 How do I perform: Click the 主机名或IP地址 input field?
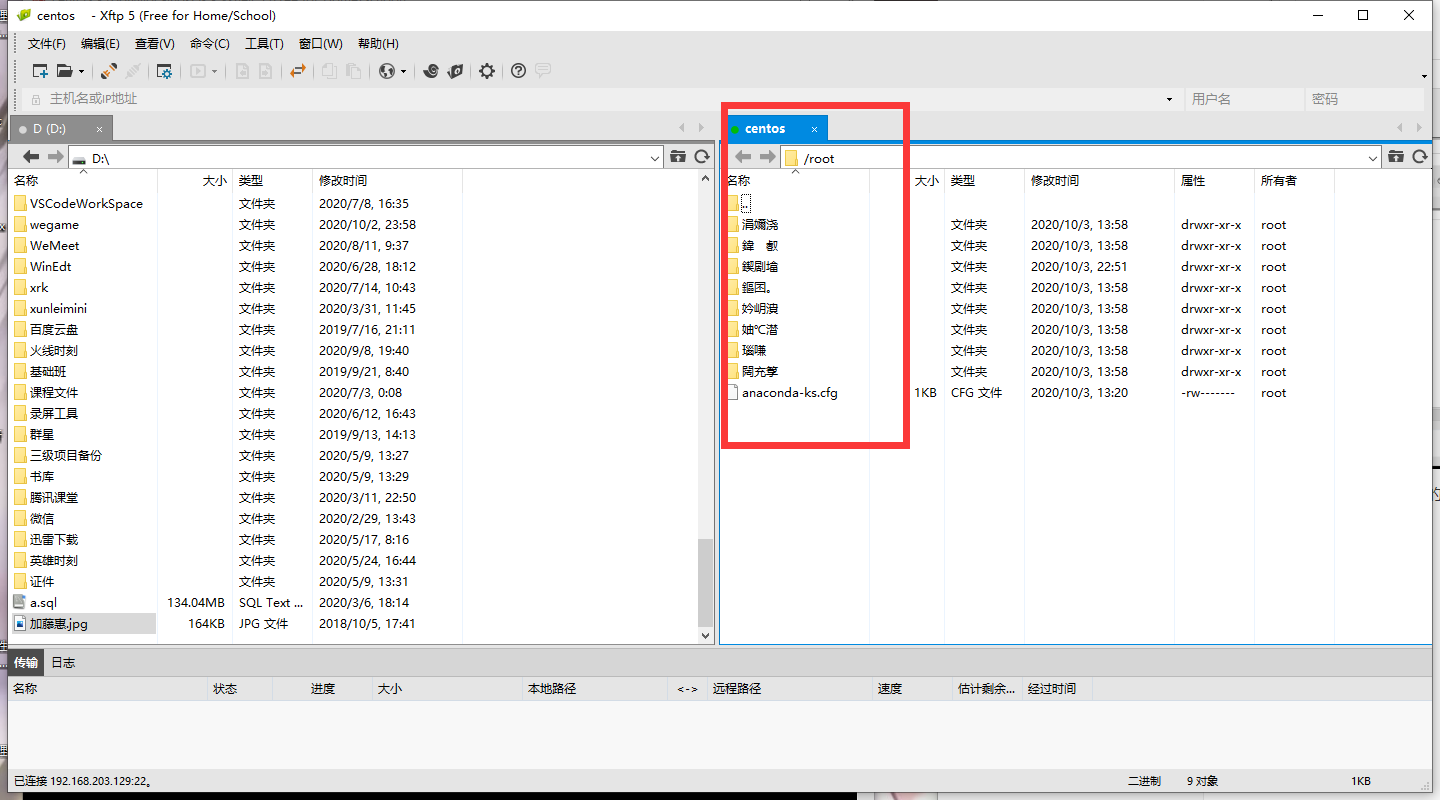[603, 99]
